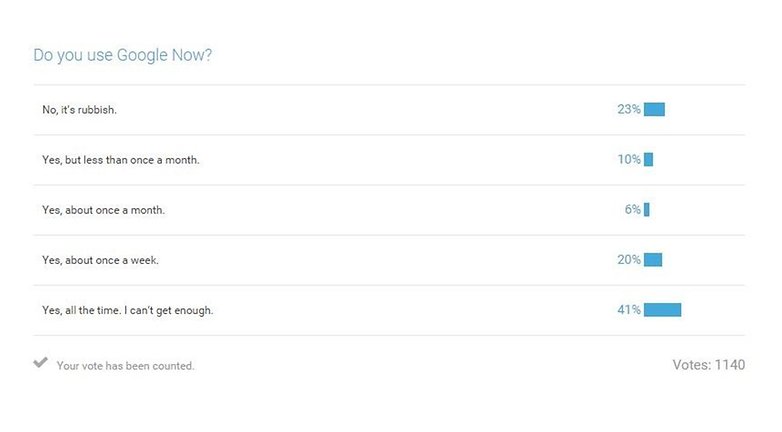Viewport: 782px width, 432px height.
Task: Click the 'Your vote has been counted.' message
Action: click(x=125, y=366)
